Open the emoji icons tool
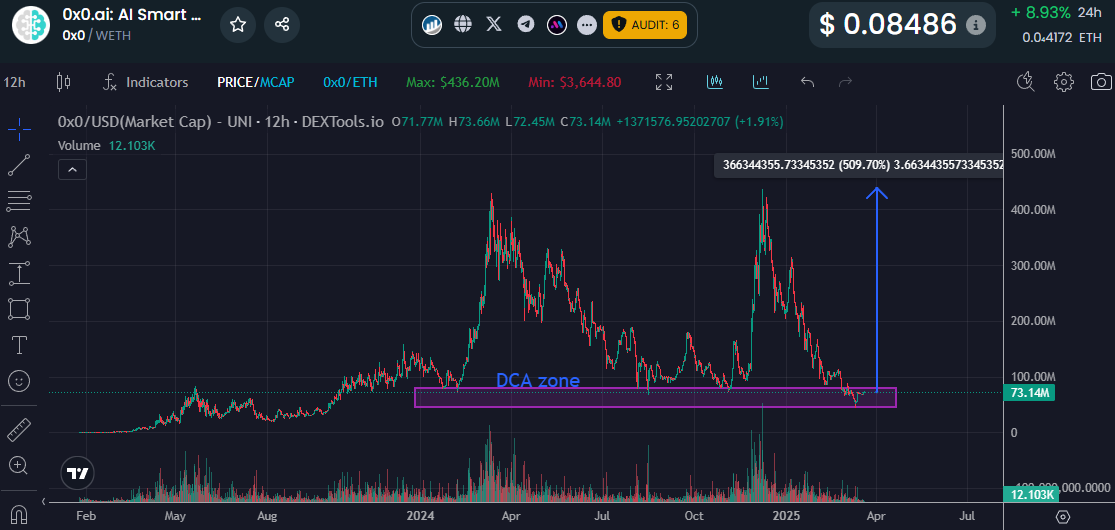 point(18,381)
